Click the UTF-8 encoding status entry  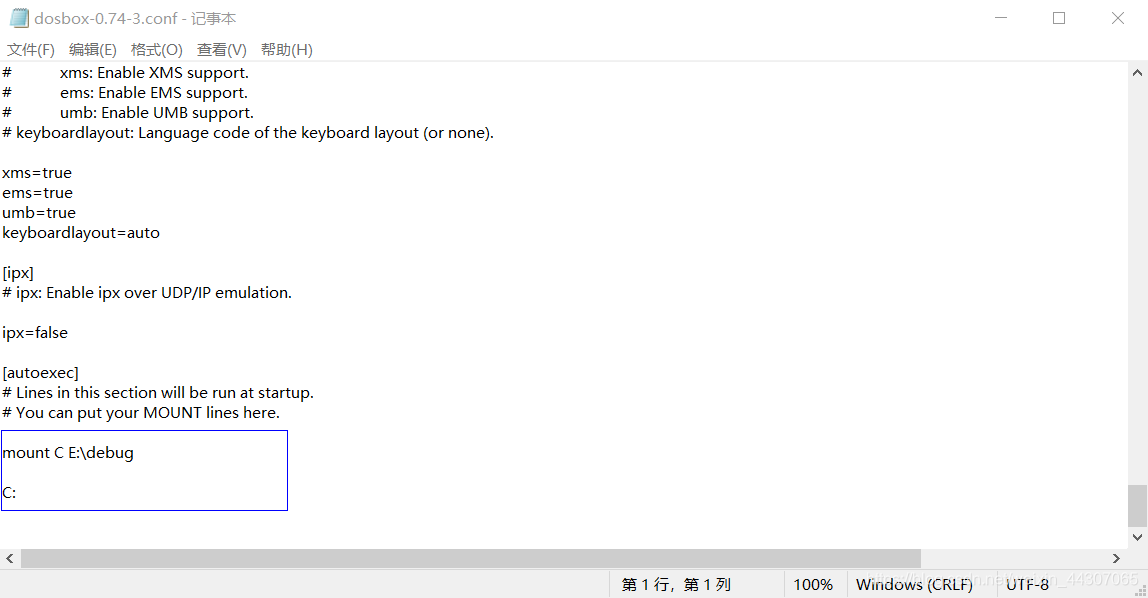coord(1027,584)
